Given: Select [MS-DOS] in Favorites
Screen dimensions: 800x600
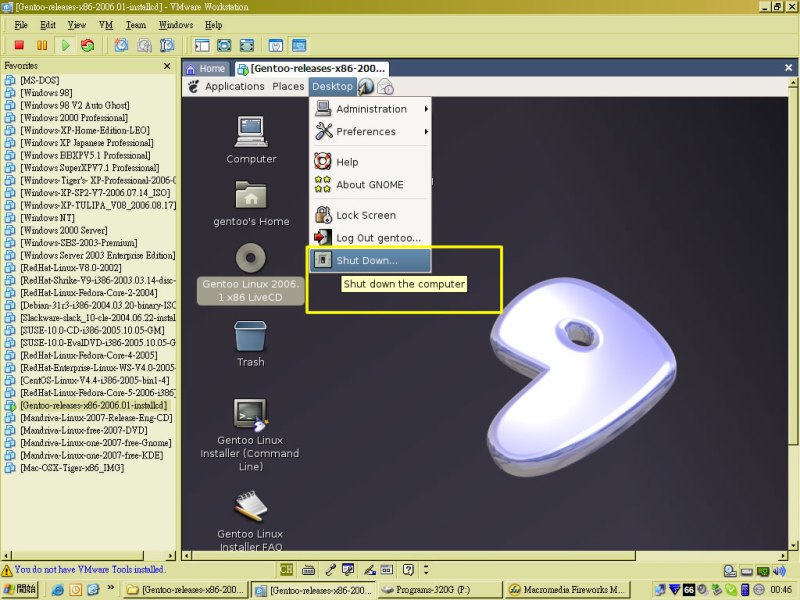Looking at the screenshot, I should [x=40, y=80].
